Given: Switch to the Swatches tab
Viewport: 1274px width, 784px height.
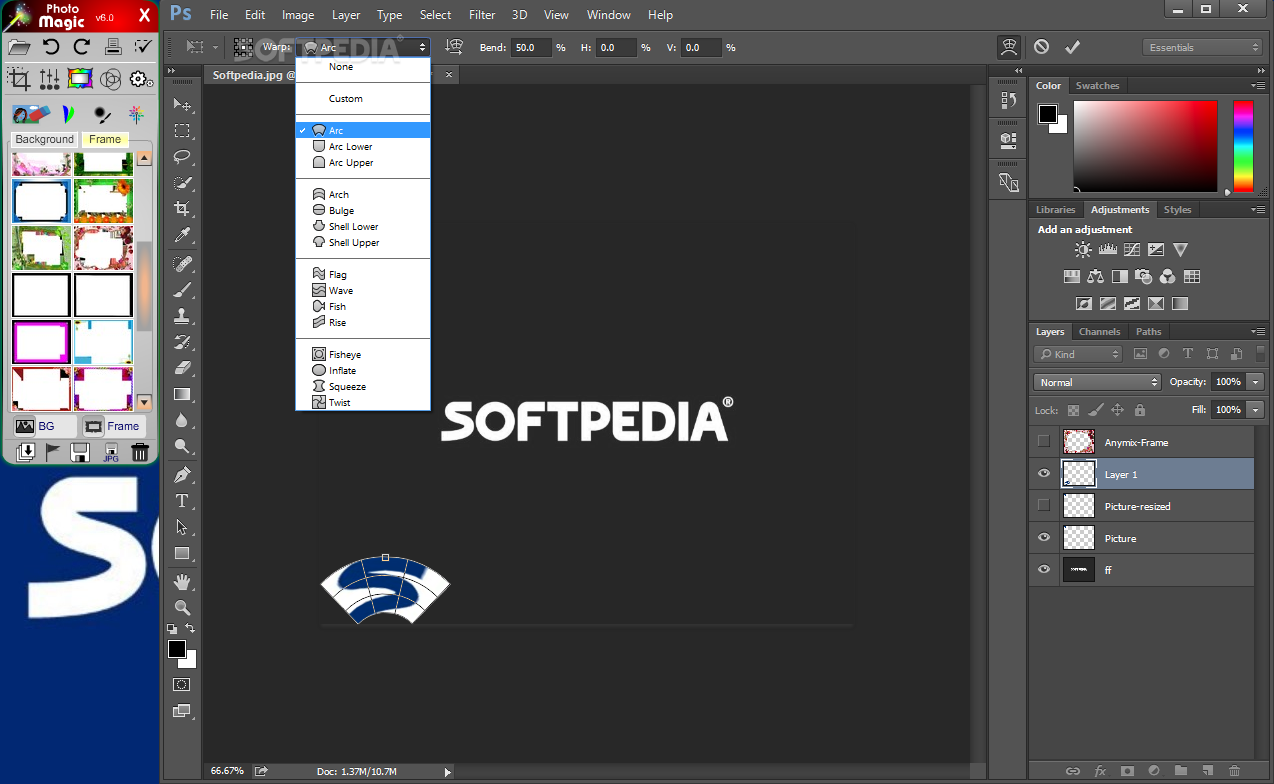Looking at the screenshot, I should 1097,86.
